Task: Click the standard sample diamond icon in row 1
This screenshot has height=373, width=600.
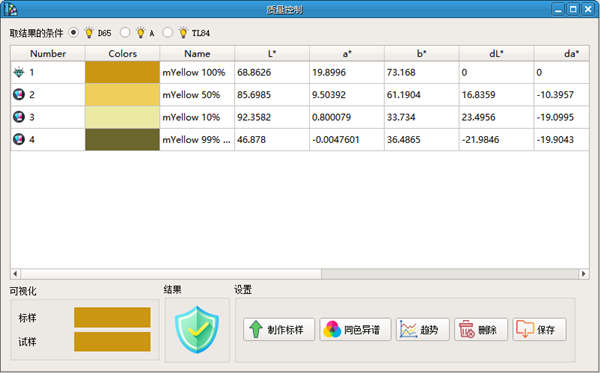Action: pos(19,72)
